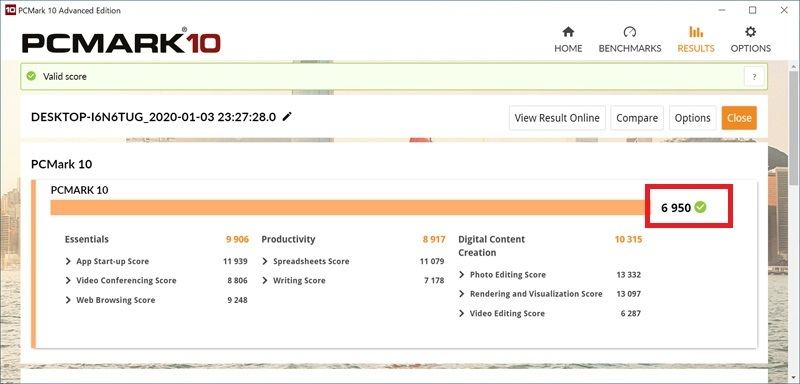
Task: Click the PCMark 10 title bar app icon
Action: 10,10
